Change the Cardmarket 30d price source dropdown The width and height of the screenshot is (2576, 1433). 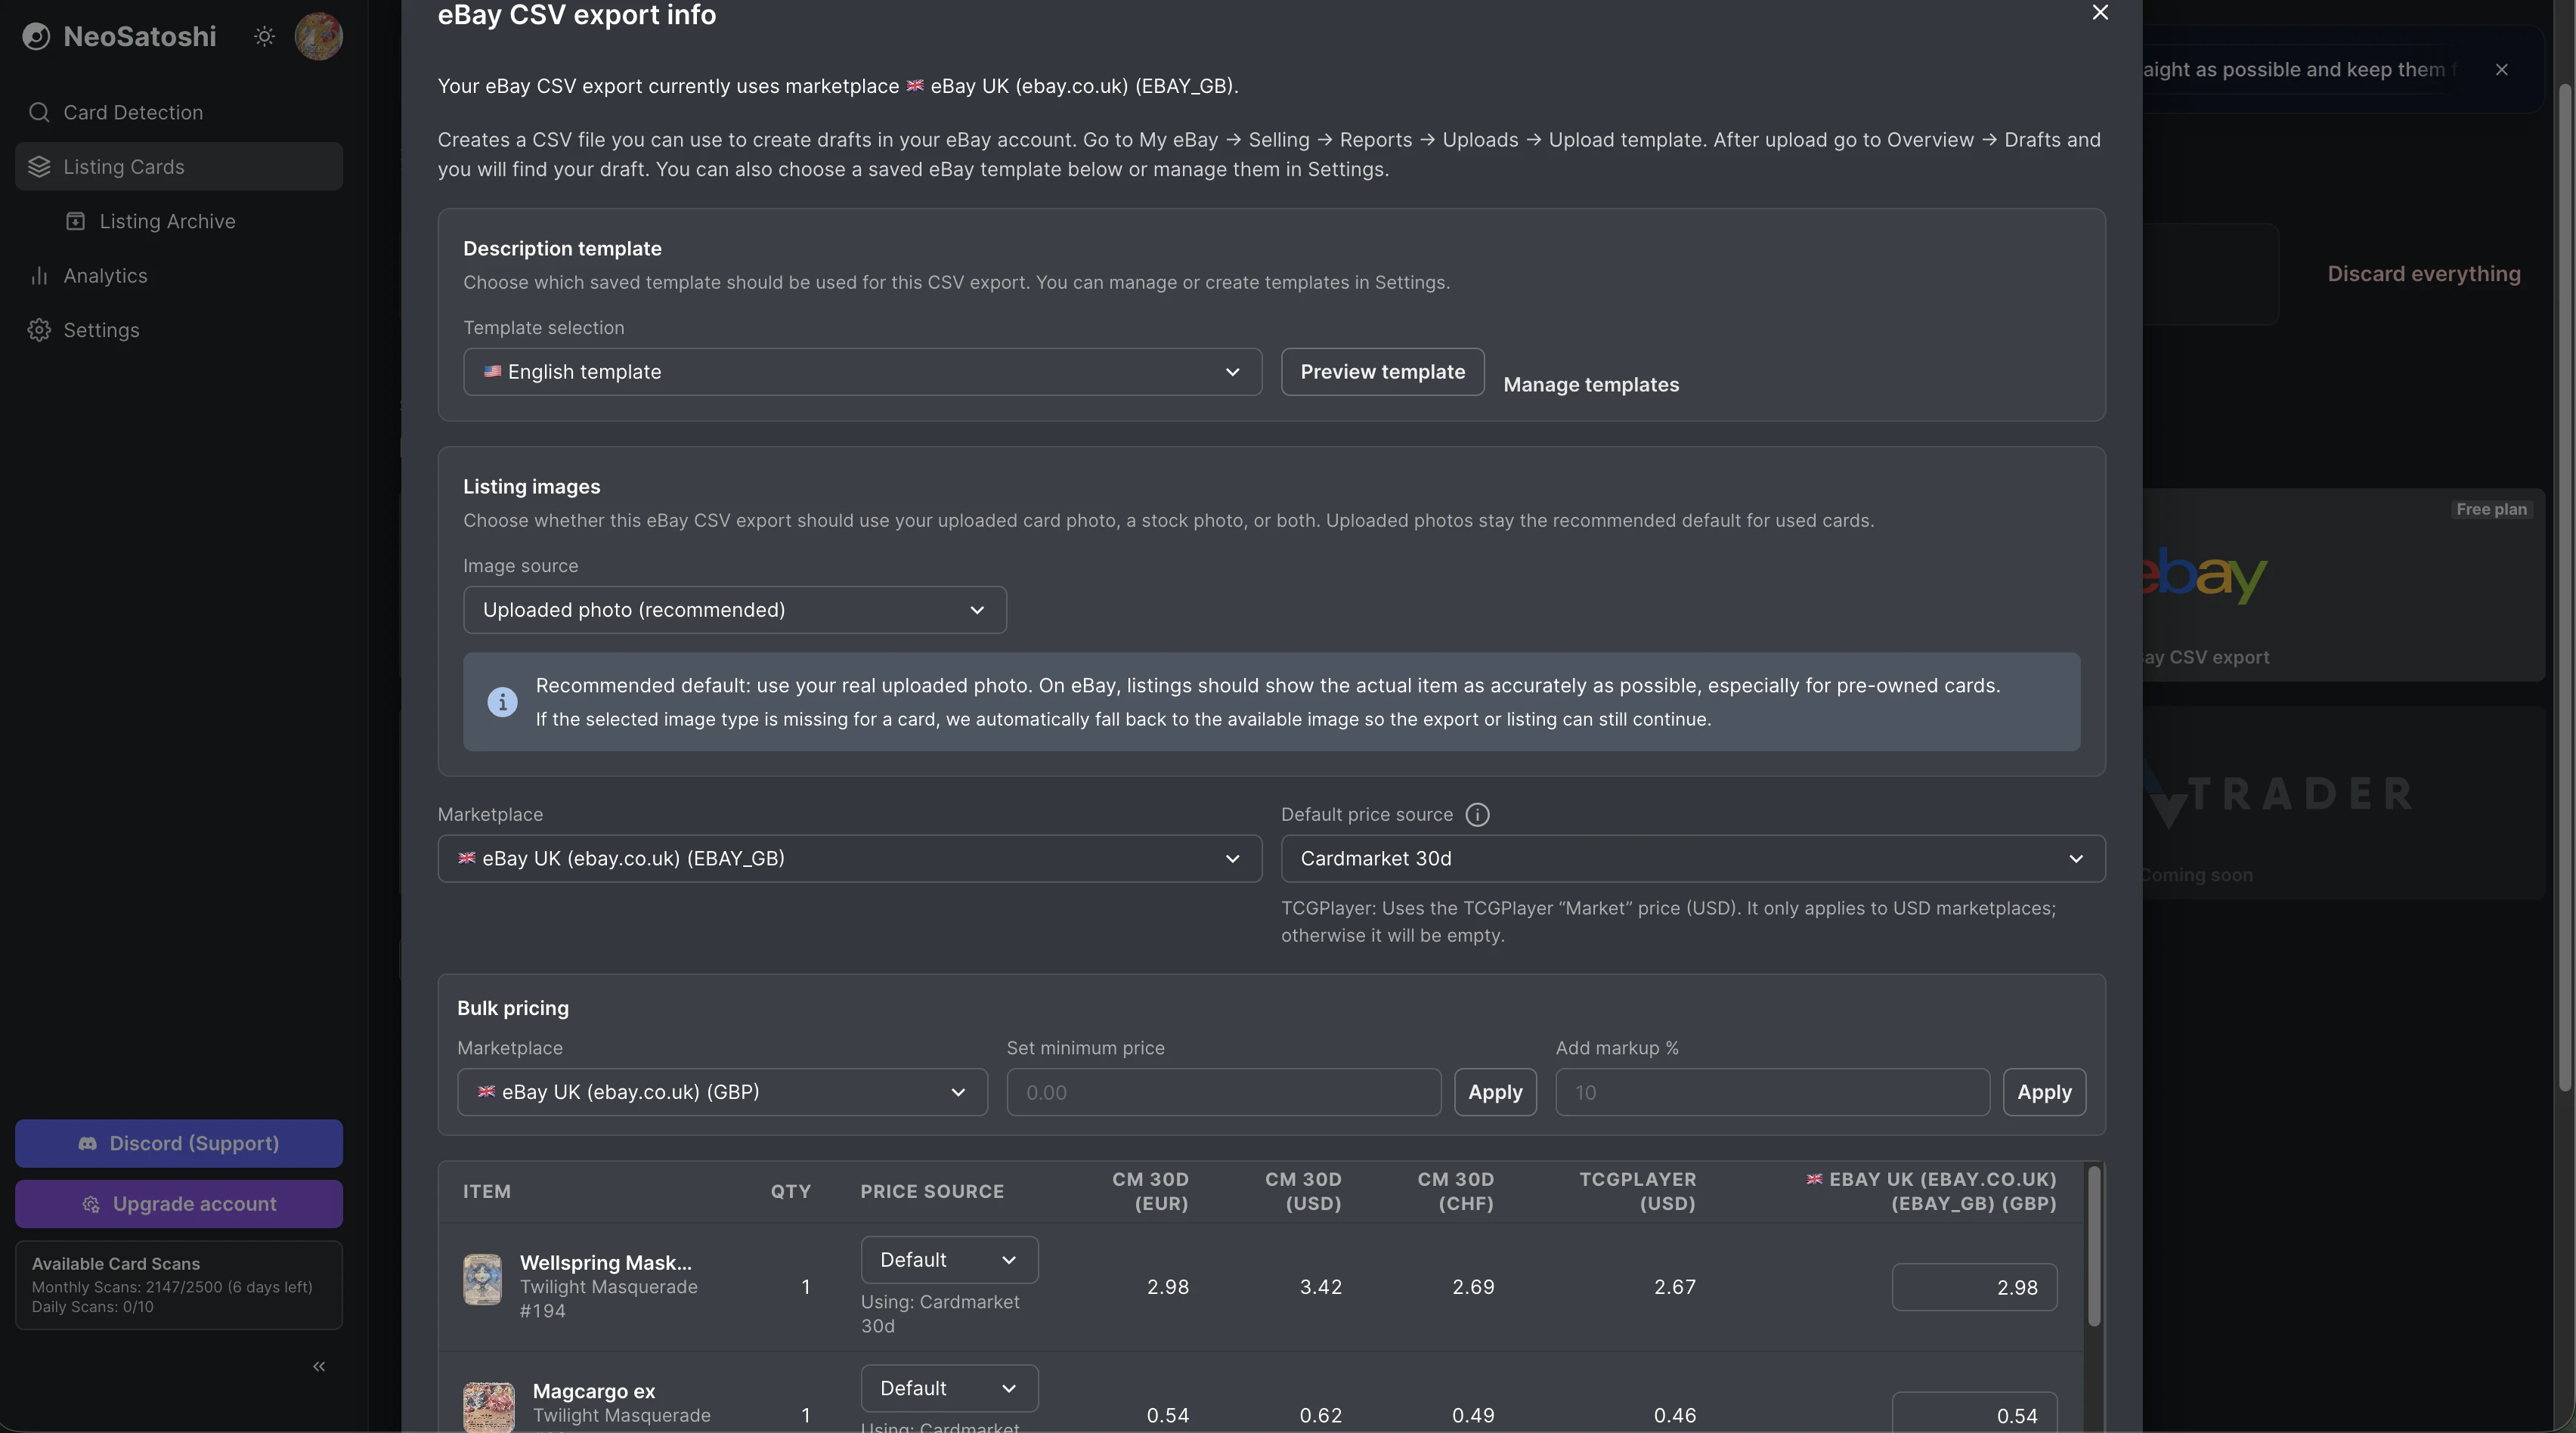1693,858
